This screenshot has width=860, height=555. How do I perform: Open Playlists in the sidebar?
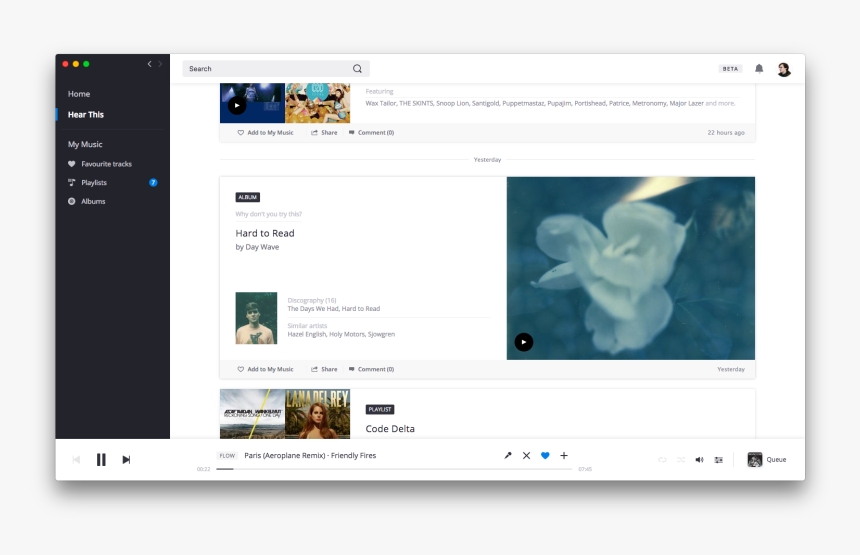coord(94,183)
